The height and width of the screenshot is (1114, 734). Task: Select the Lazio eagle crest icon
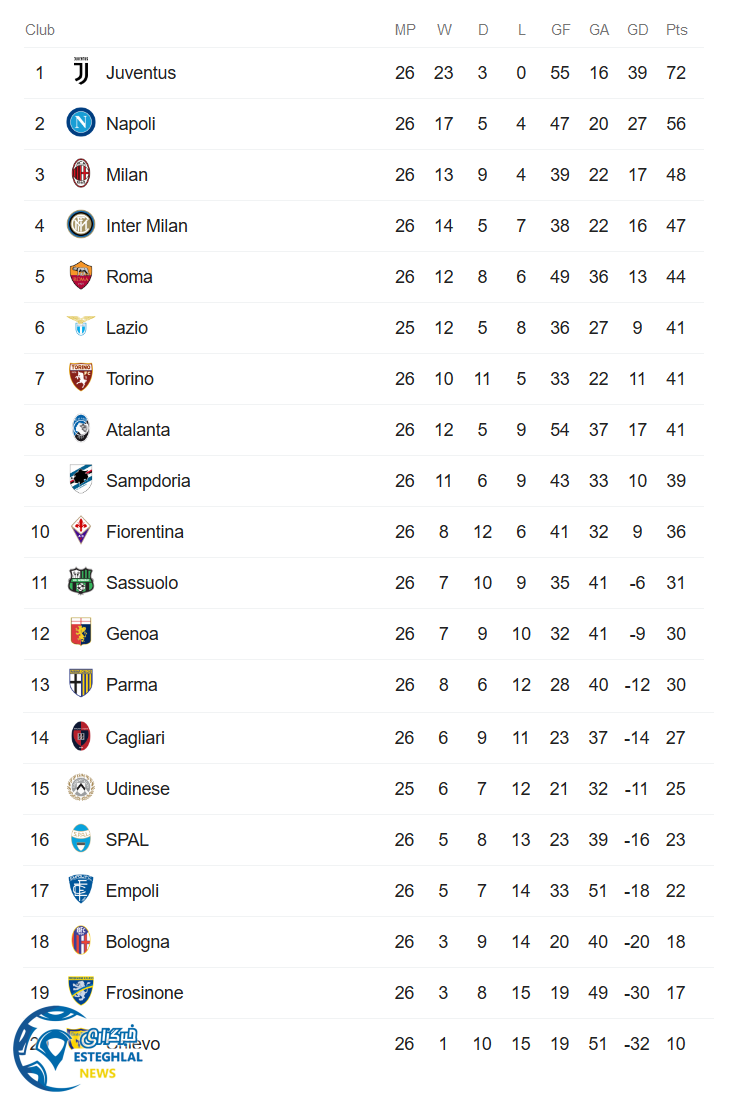click(81, 328)
